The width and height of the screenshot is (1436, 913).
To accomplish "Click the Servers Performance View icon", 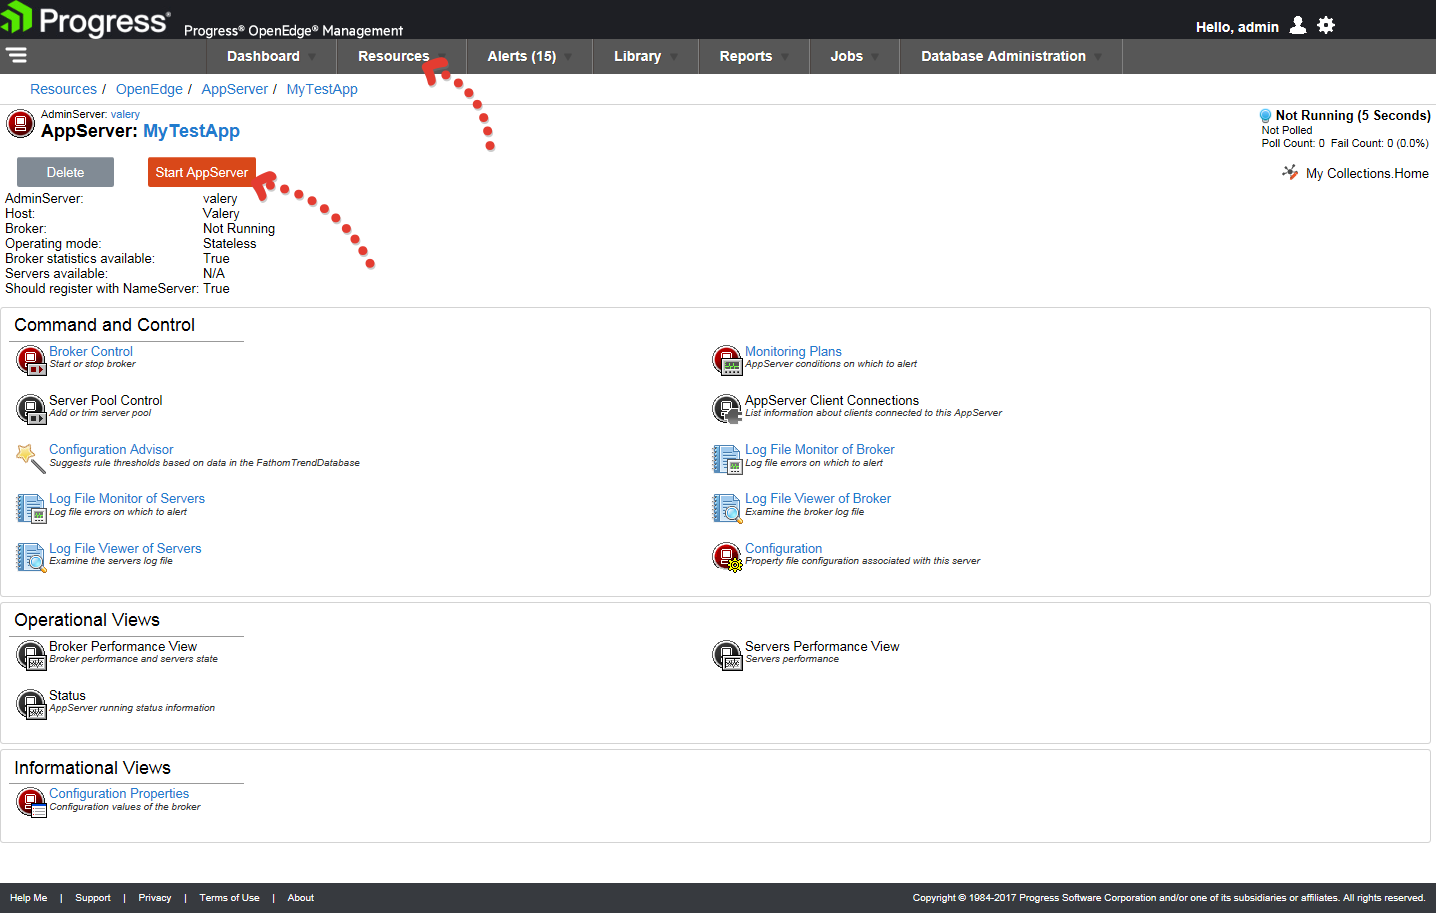I will click(727, 655).
